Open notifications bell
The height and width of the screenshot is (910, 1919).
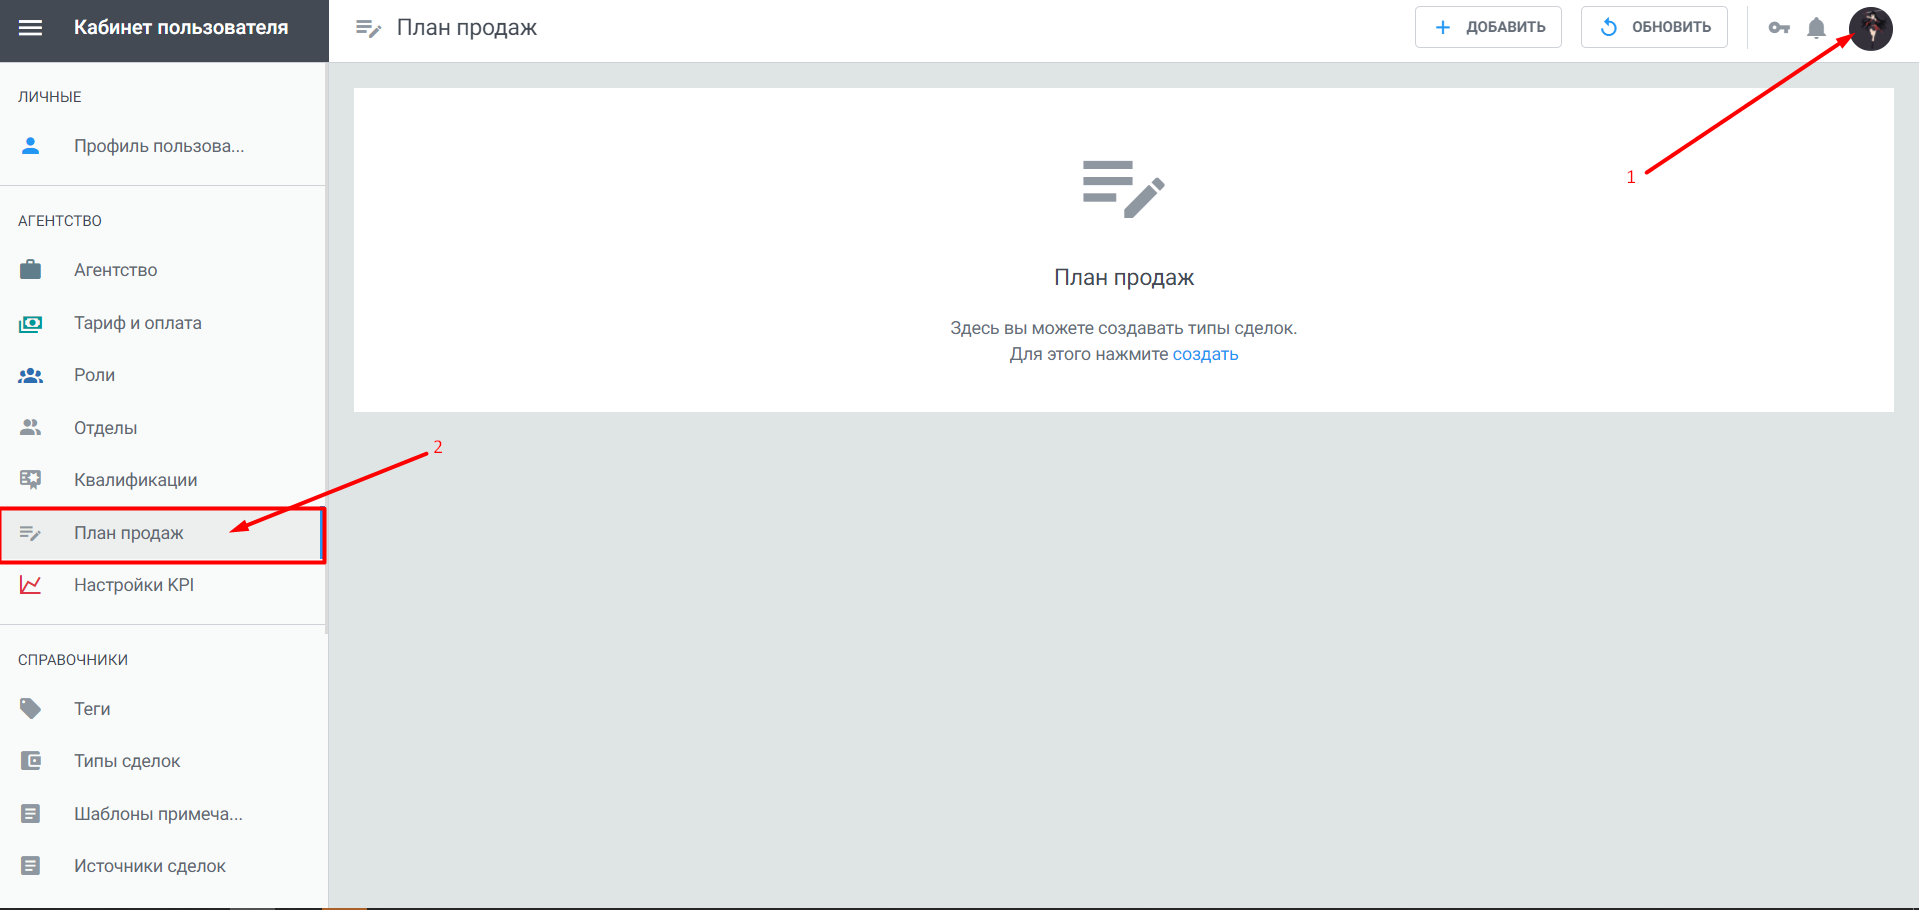pos(1817,28)
